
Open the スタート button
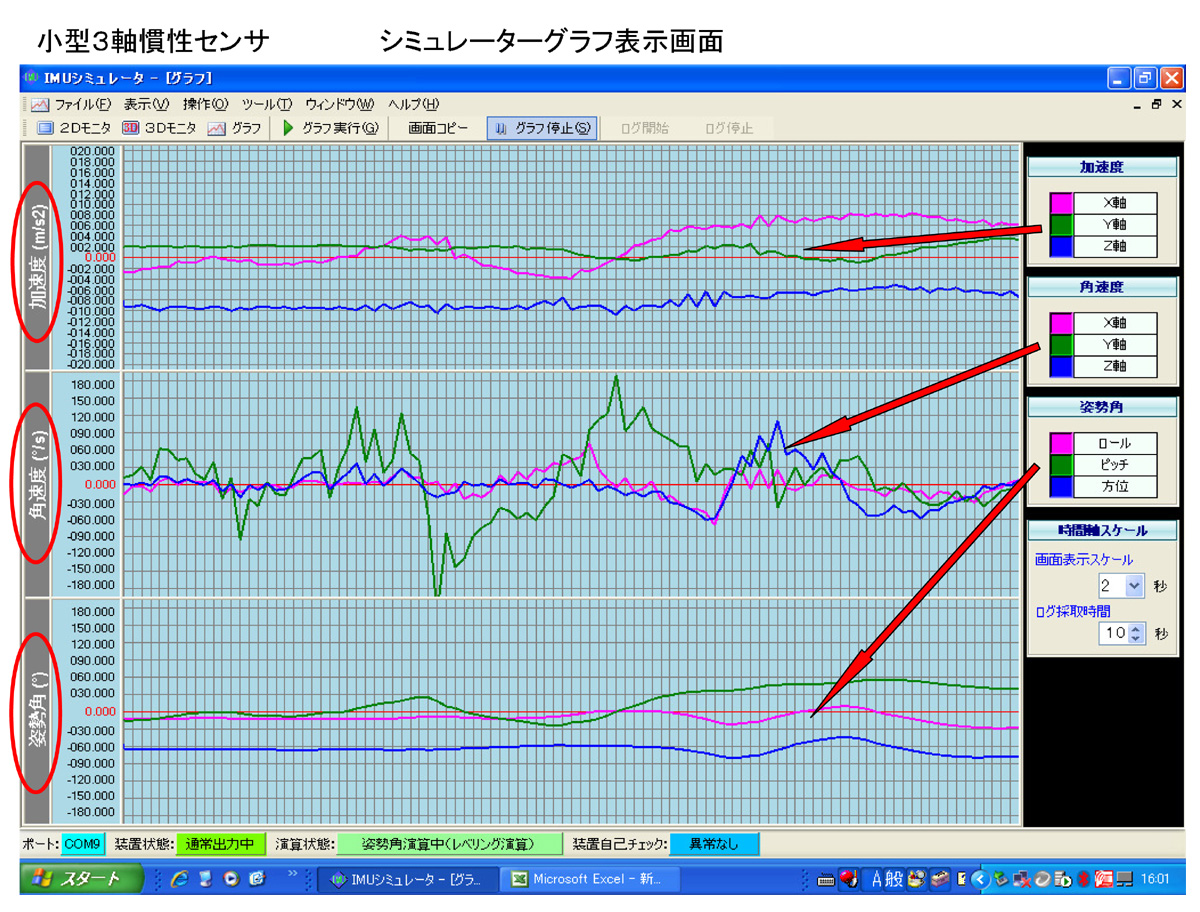point(78,879)
